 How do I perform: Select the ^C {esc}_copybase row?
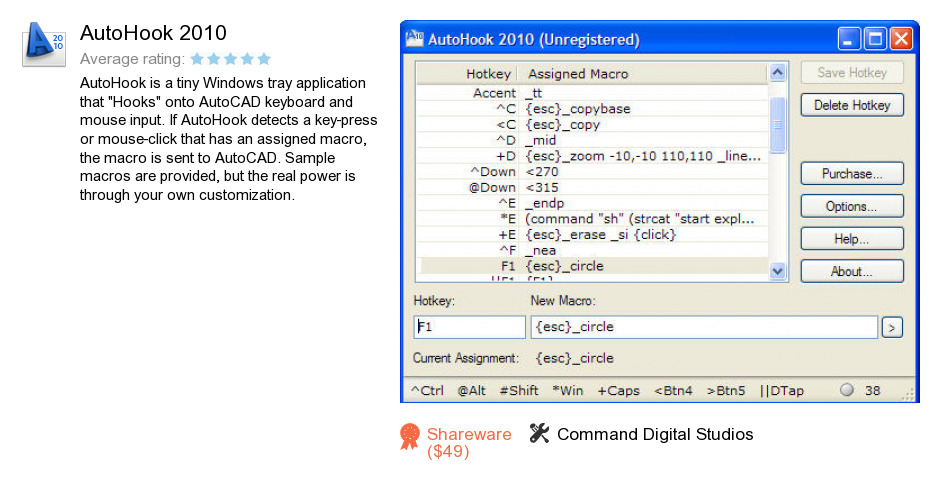592,109
